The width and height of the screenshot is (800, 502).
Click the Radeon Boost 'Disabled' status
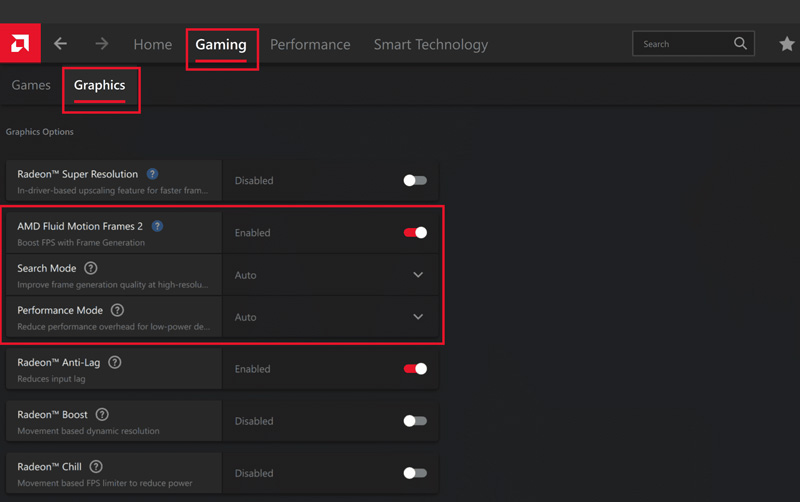coord(254,421)
